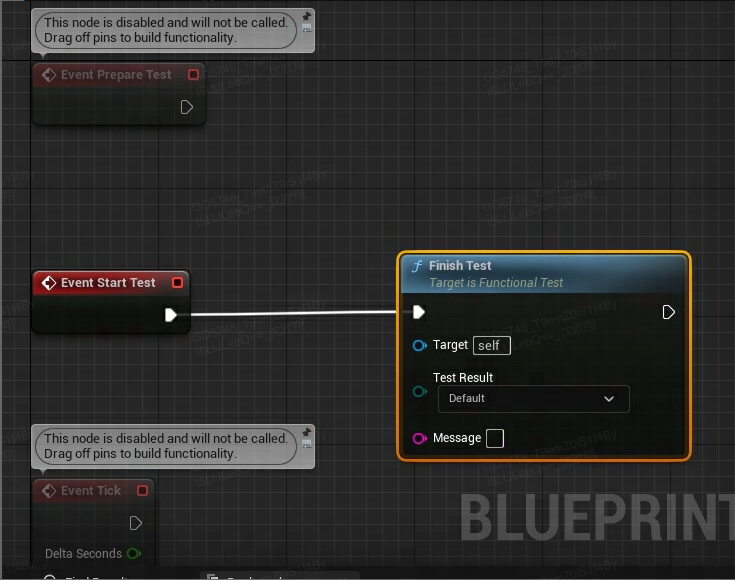Click Event Start Test execution output pin
735x580 pixels.
(171, 315)
